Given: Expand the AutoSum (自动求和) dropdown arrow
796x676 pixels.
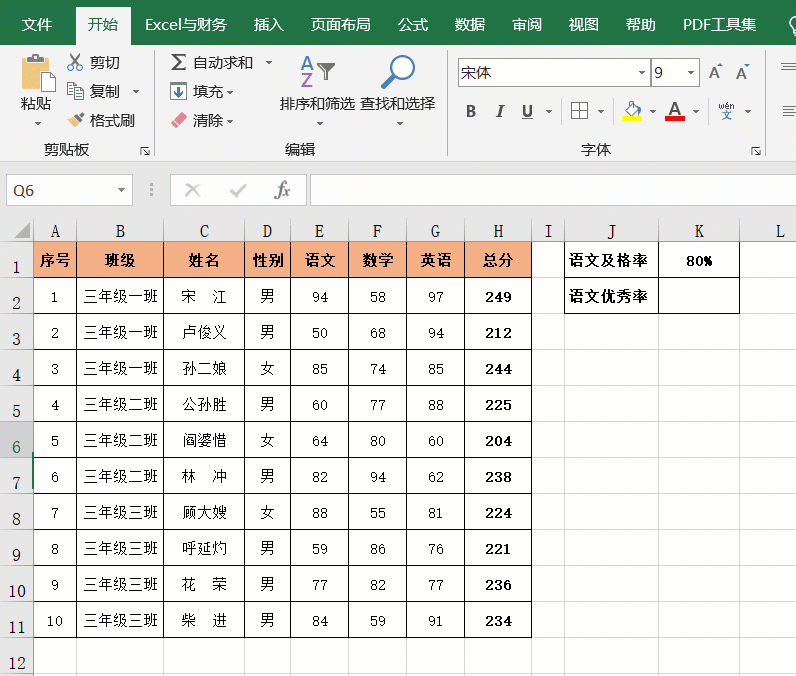Looking at the screenshot, I should [268, 62].
